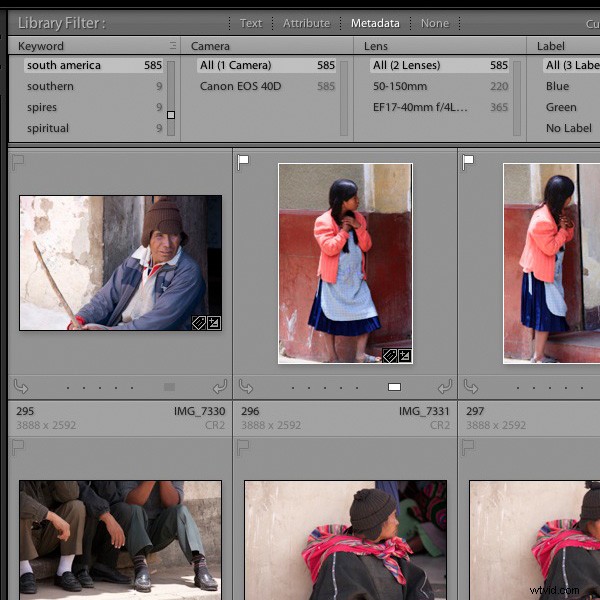Rotate photo 296 counterclockwise
Screen dimensions: 600x600
point(246,387)
